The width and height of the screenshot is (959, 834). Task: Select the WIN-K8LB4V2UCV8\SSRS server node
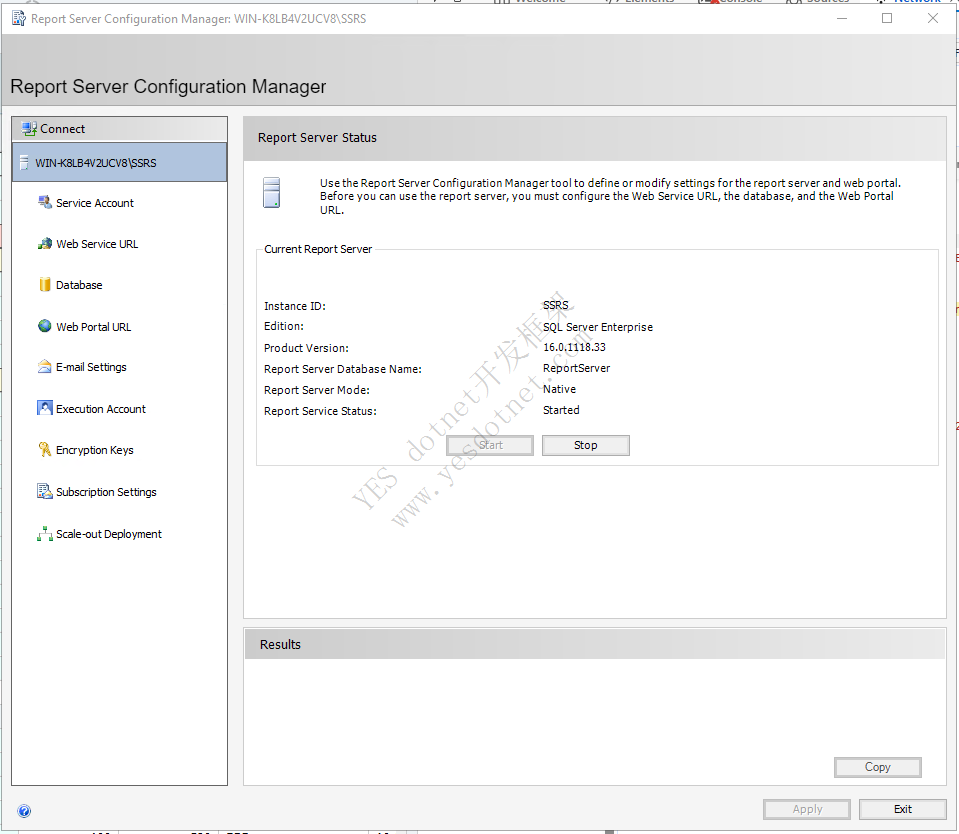96,163
